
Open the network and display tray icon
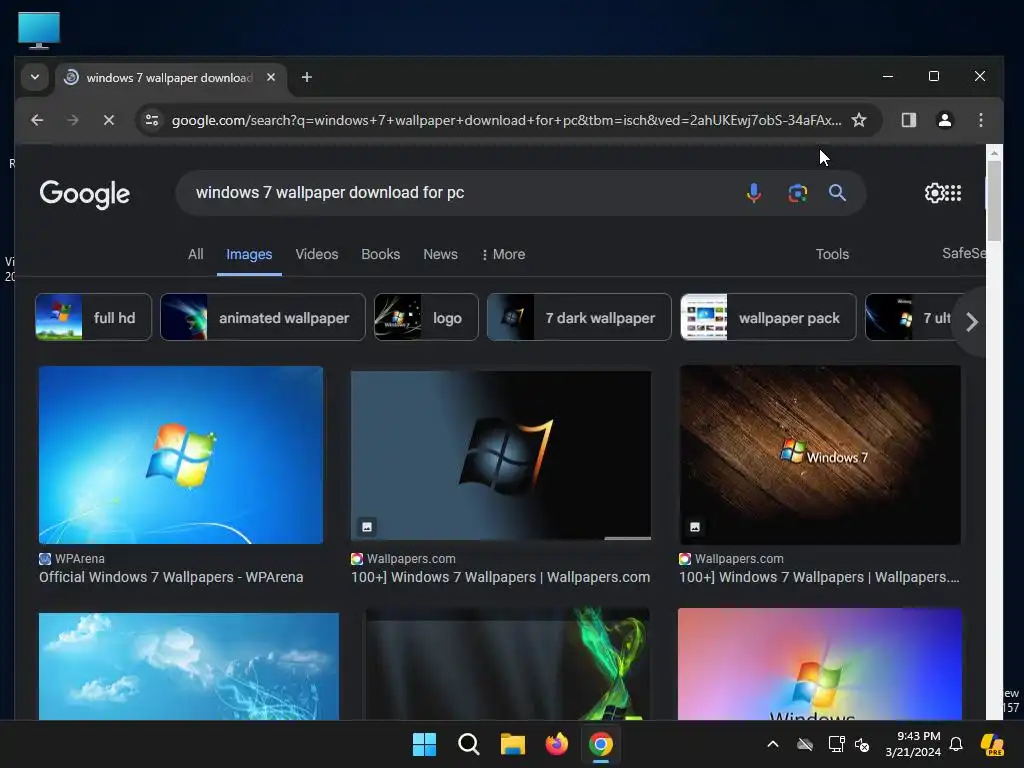pos(836,744)
